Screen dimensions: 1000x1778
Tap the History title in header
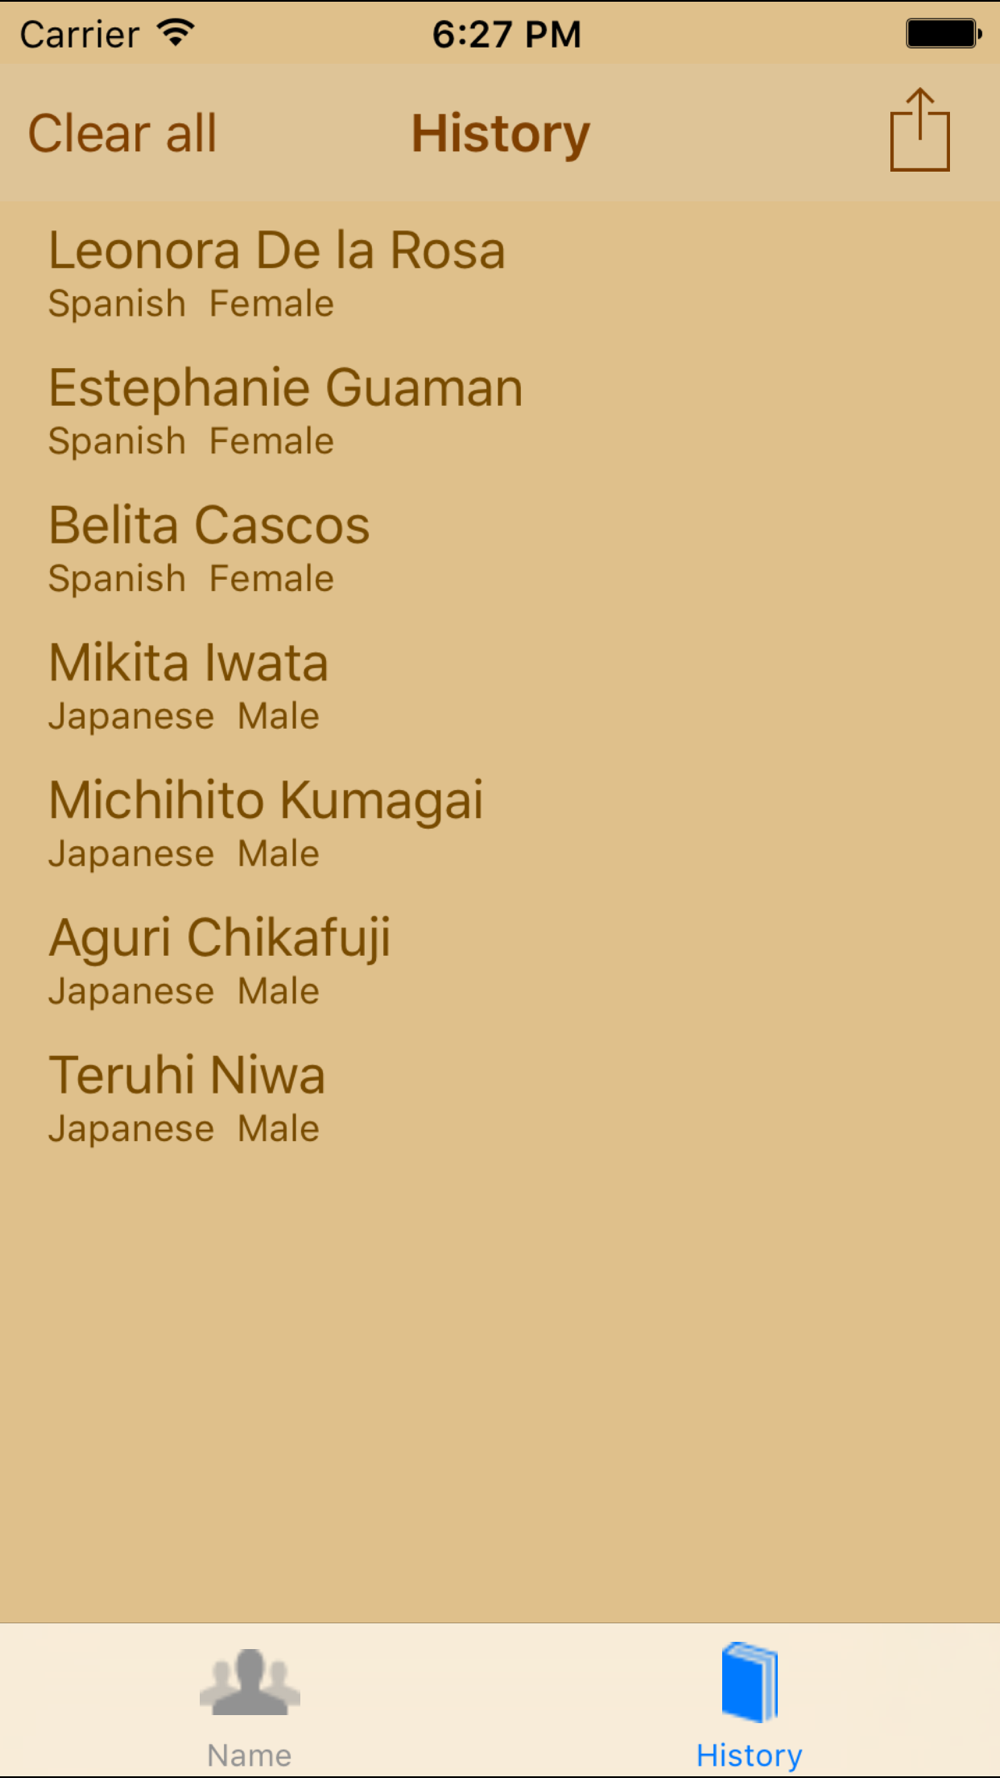(x=500, y=134)
